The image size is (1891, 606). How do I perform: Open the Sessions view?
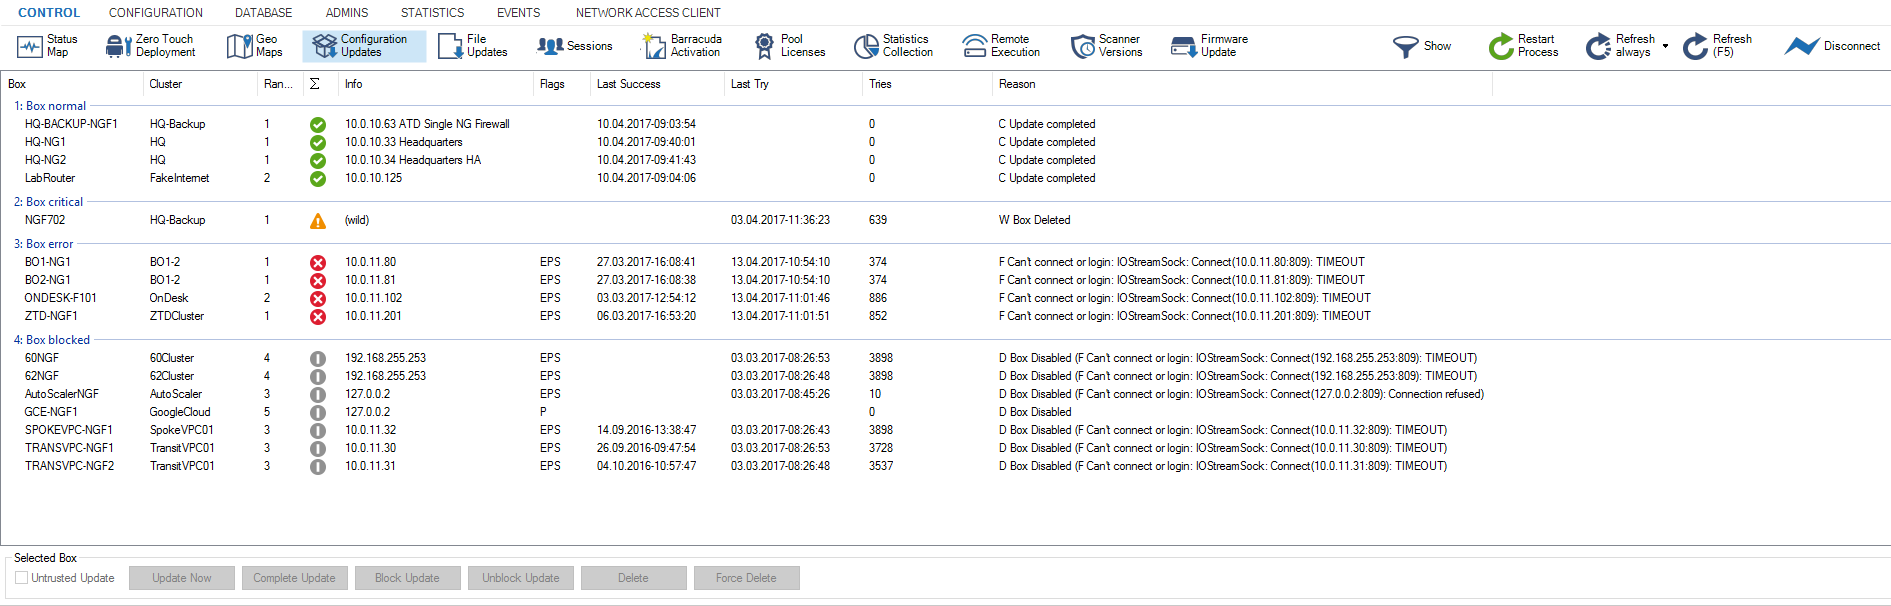click(x=575, y=46)
